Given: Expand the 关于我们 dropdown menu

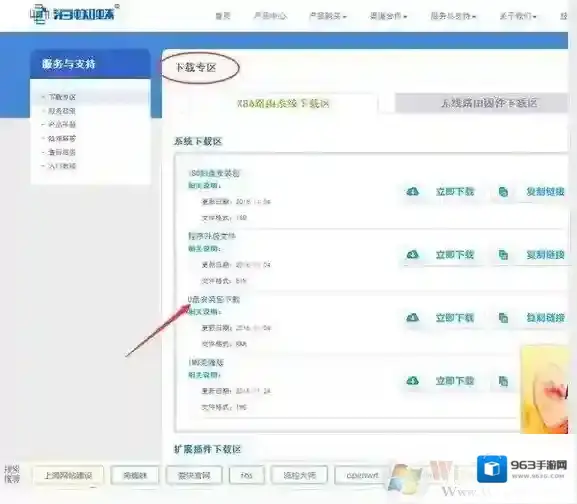Looking at the screenshot, I should point(518,16).
